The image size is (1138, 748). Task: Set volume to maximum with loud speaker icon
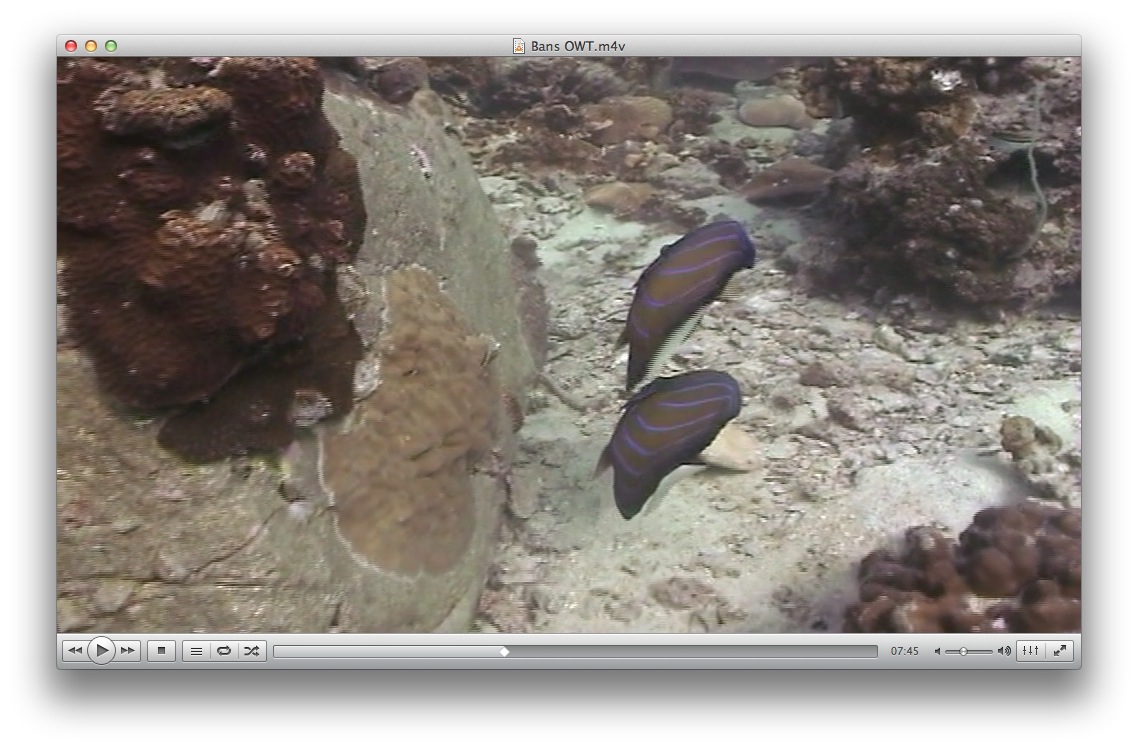[1004, 651]
